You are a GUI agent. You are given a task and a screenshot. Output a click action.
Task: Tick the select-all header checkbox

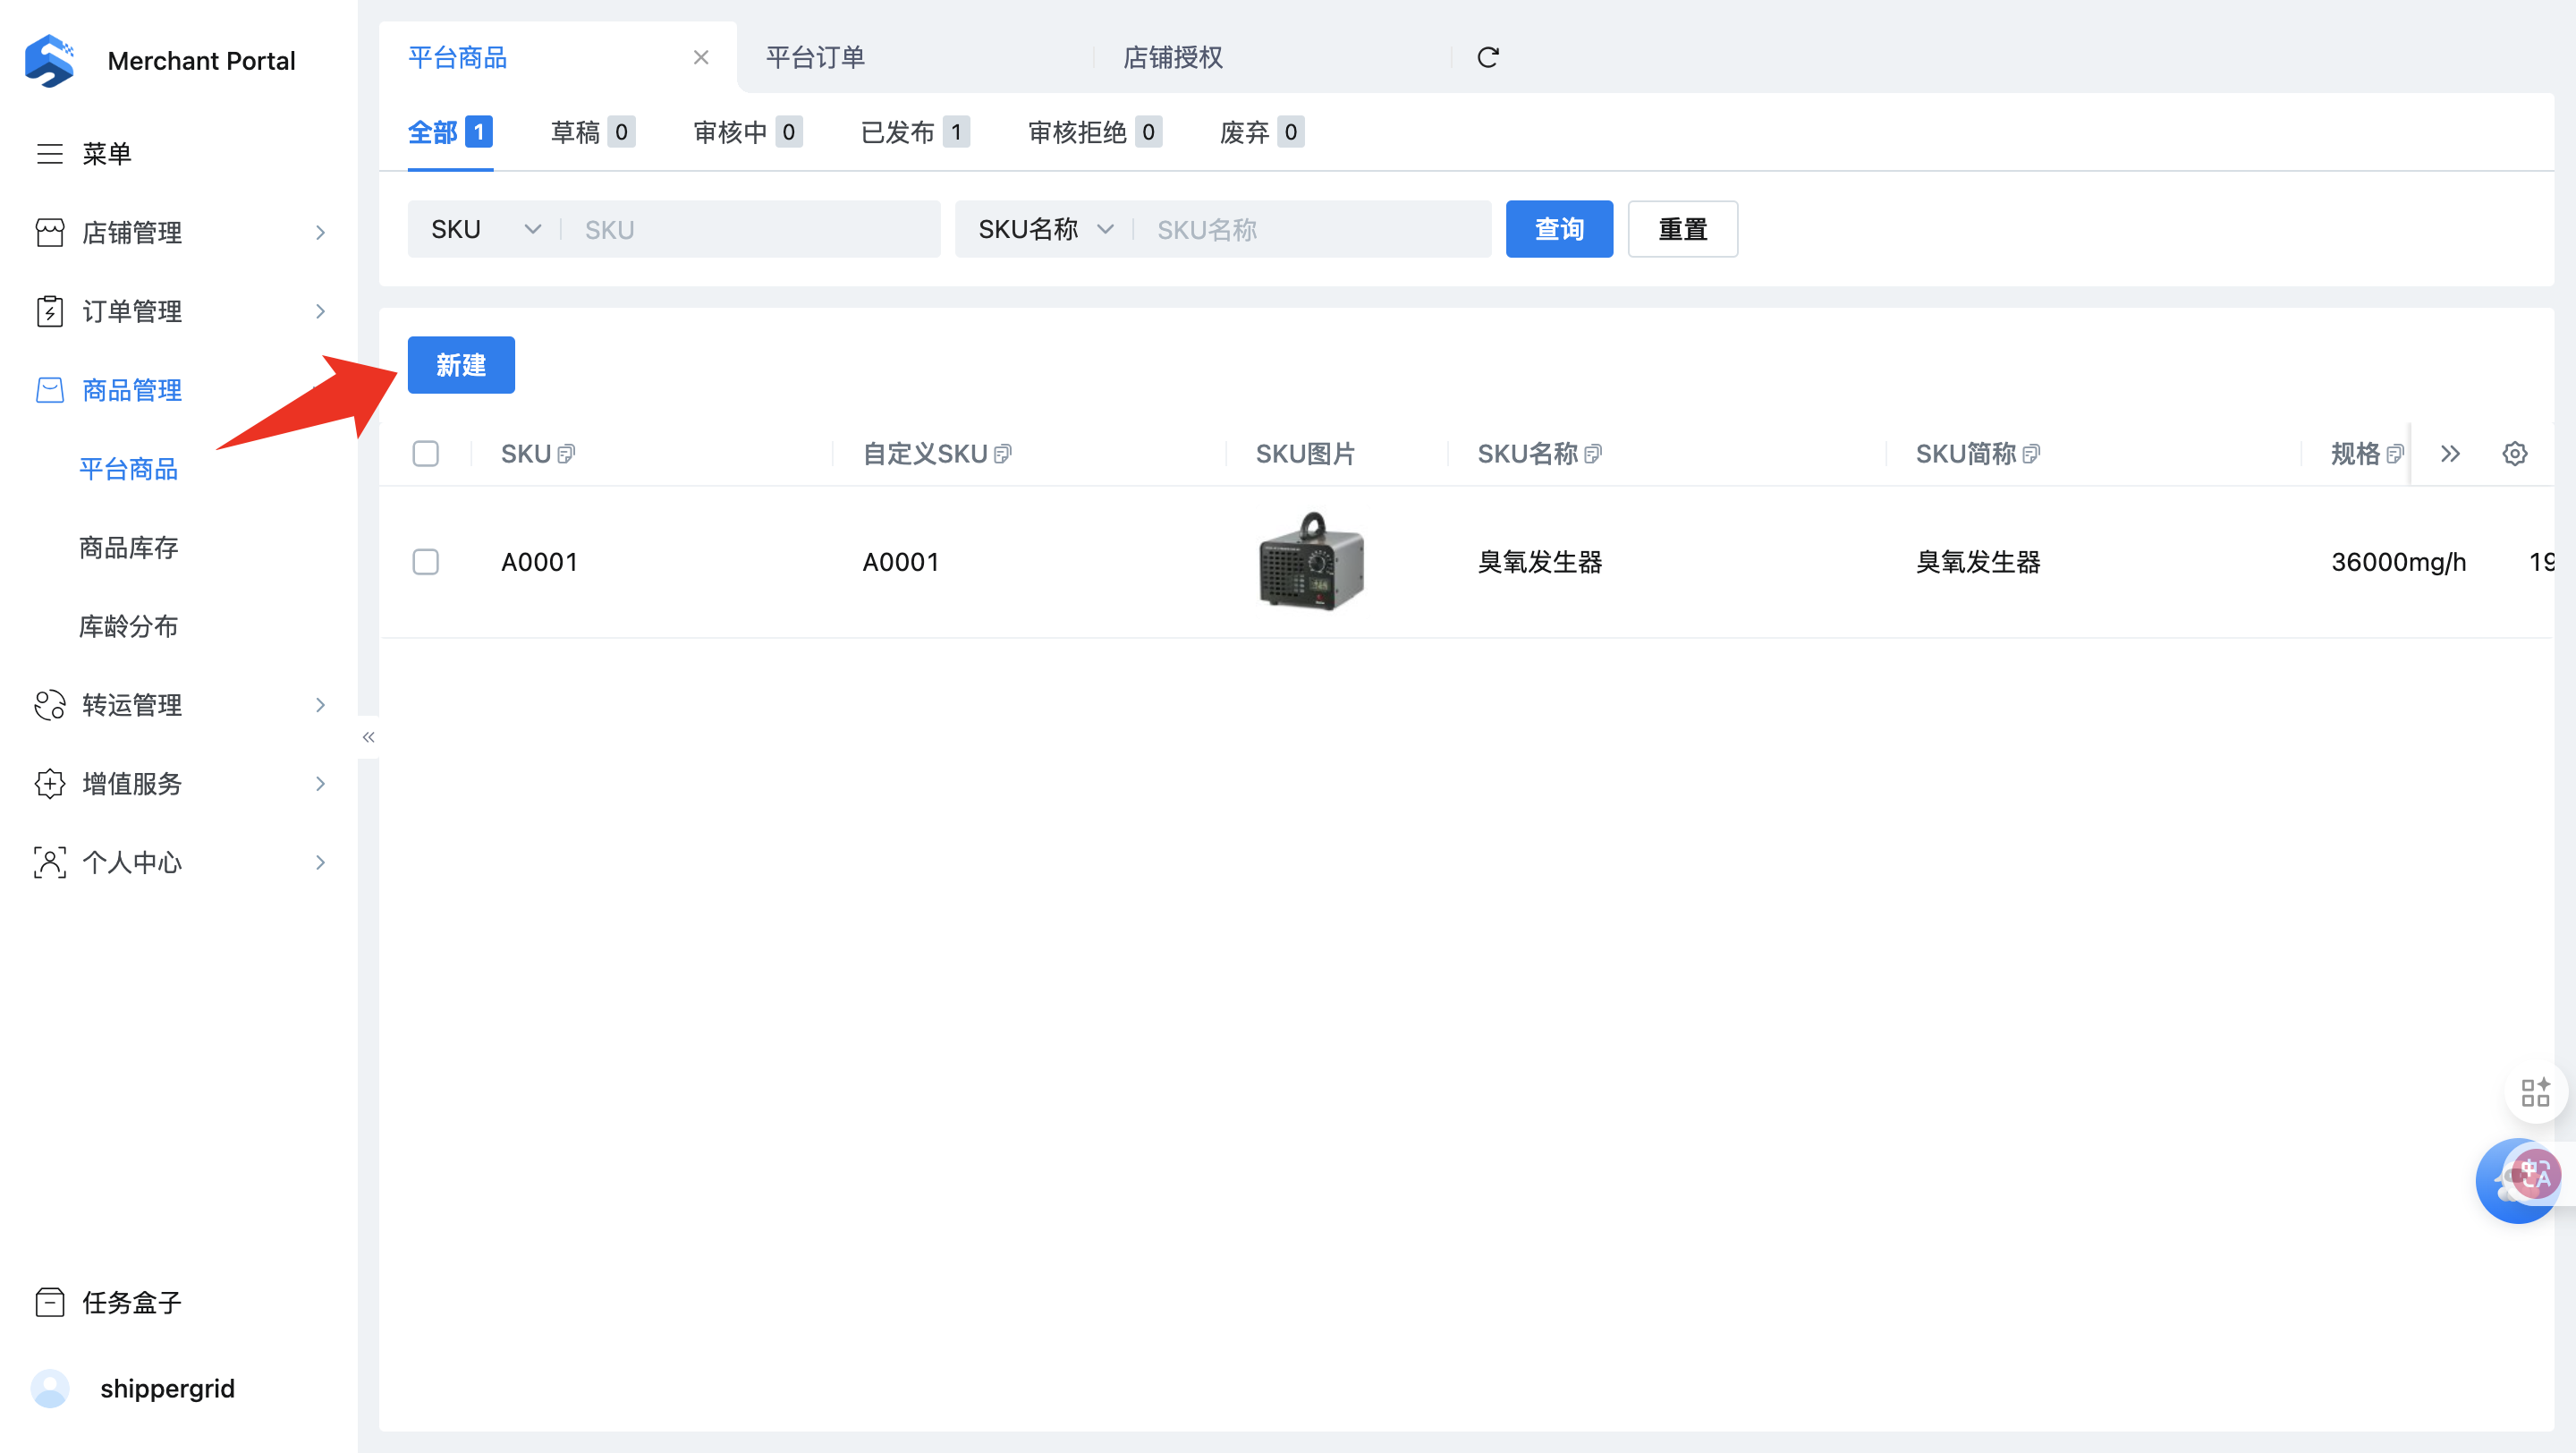(425, 454)
